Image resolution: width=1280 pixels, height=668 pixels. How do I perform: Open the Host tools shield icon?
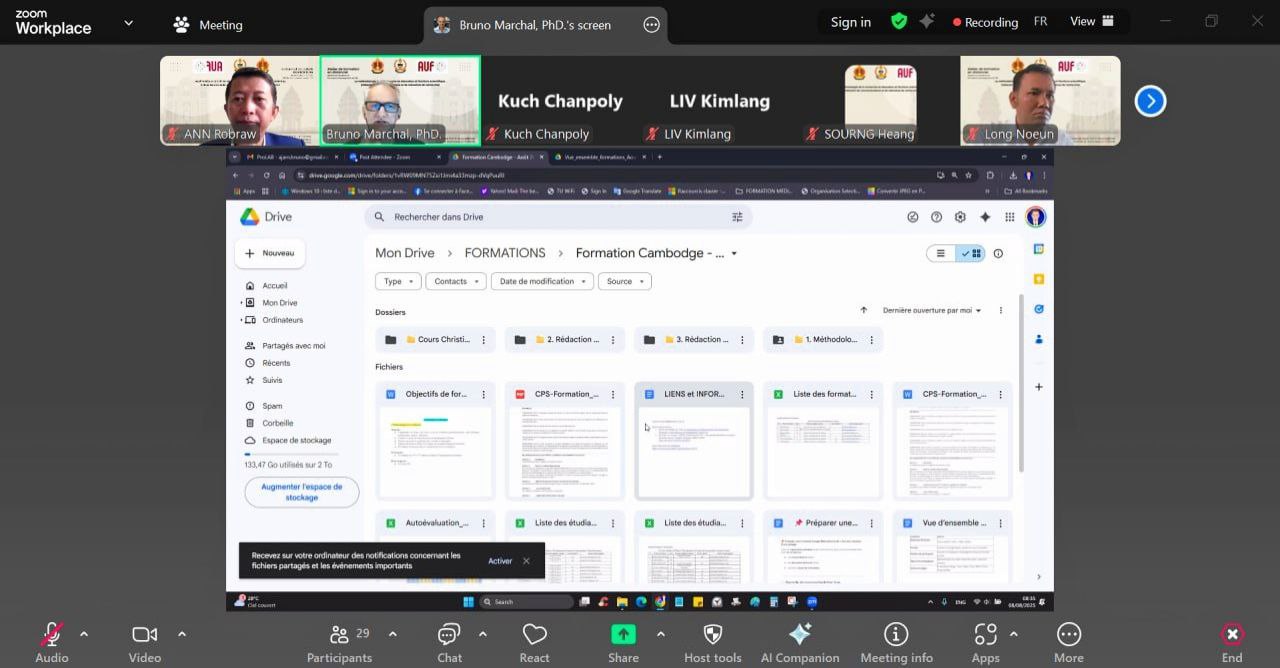click(712, 635)
